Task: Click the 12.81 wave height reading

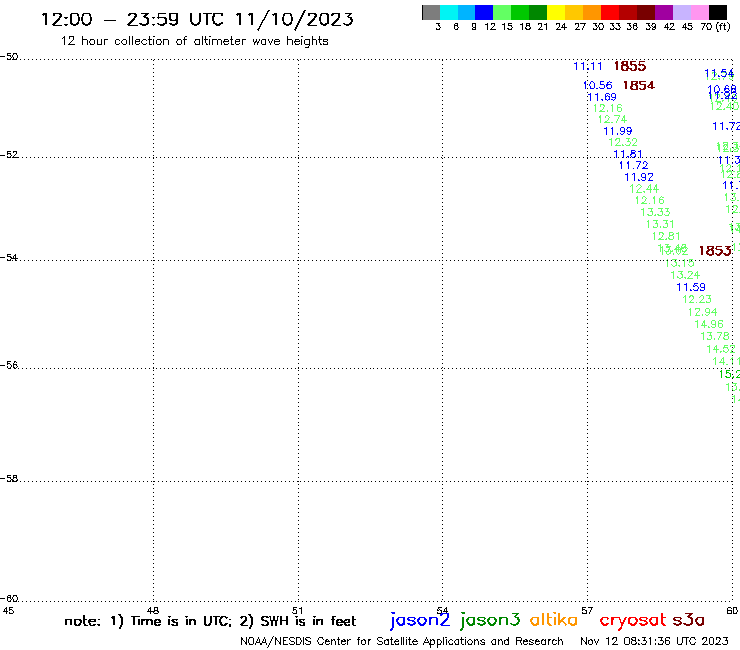Action: [666, 236]
